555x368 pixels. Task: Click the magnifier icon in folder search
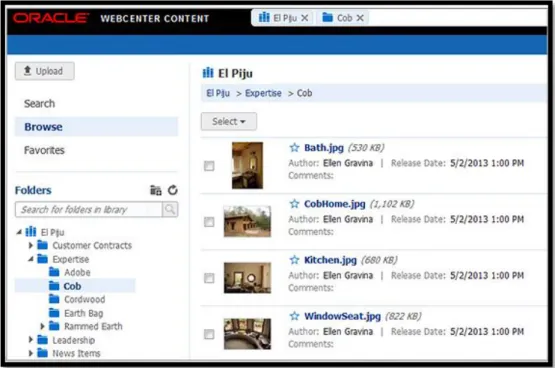tap(170, 209)
